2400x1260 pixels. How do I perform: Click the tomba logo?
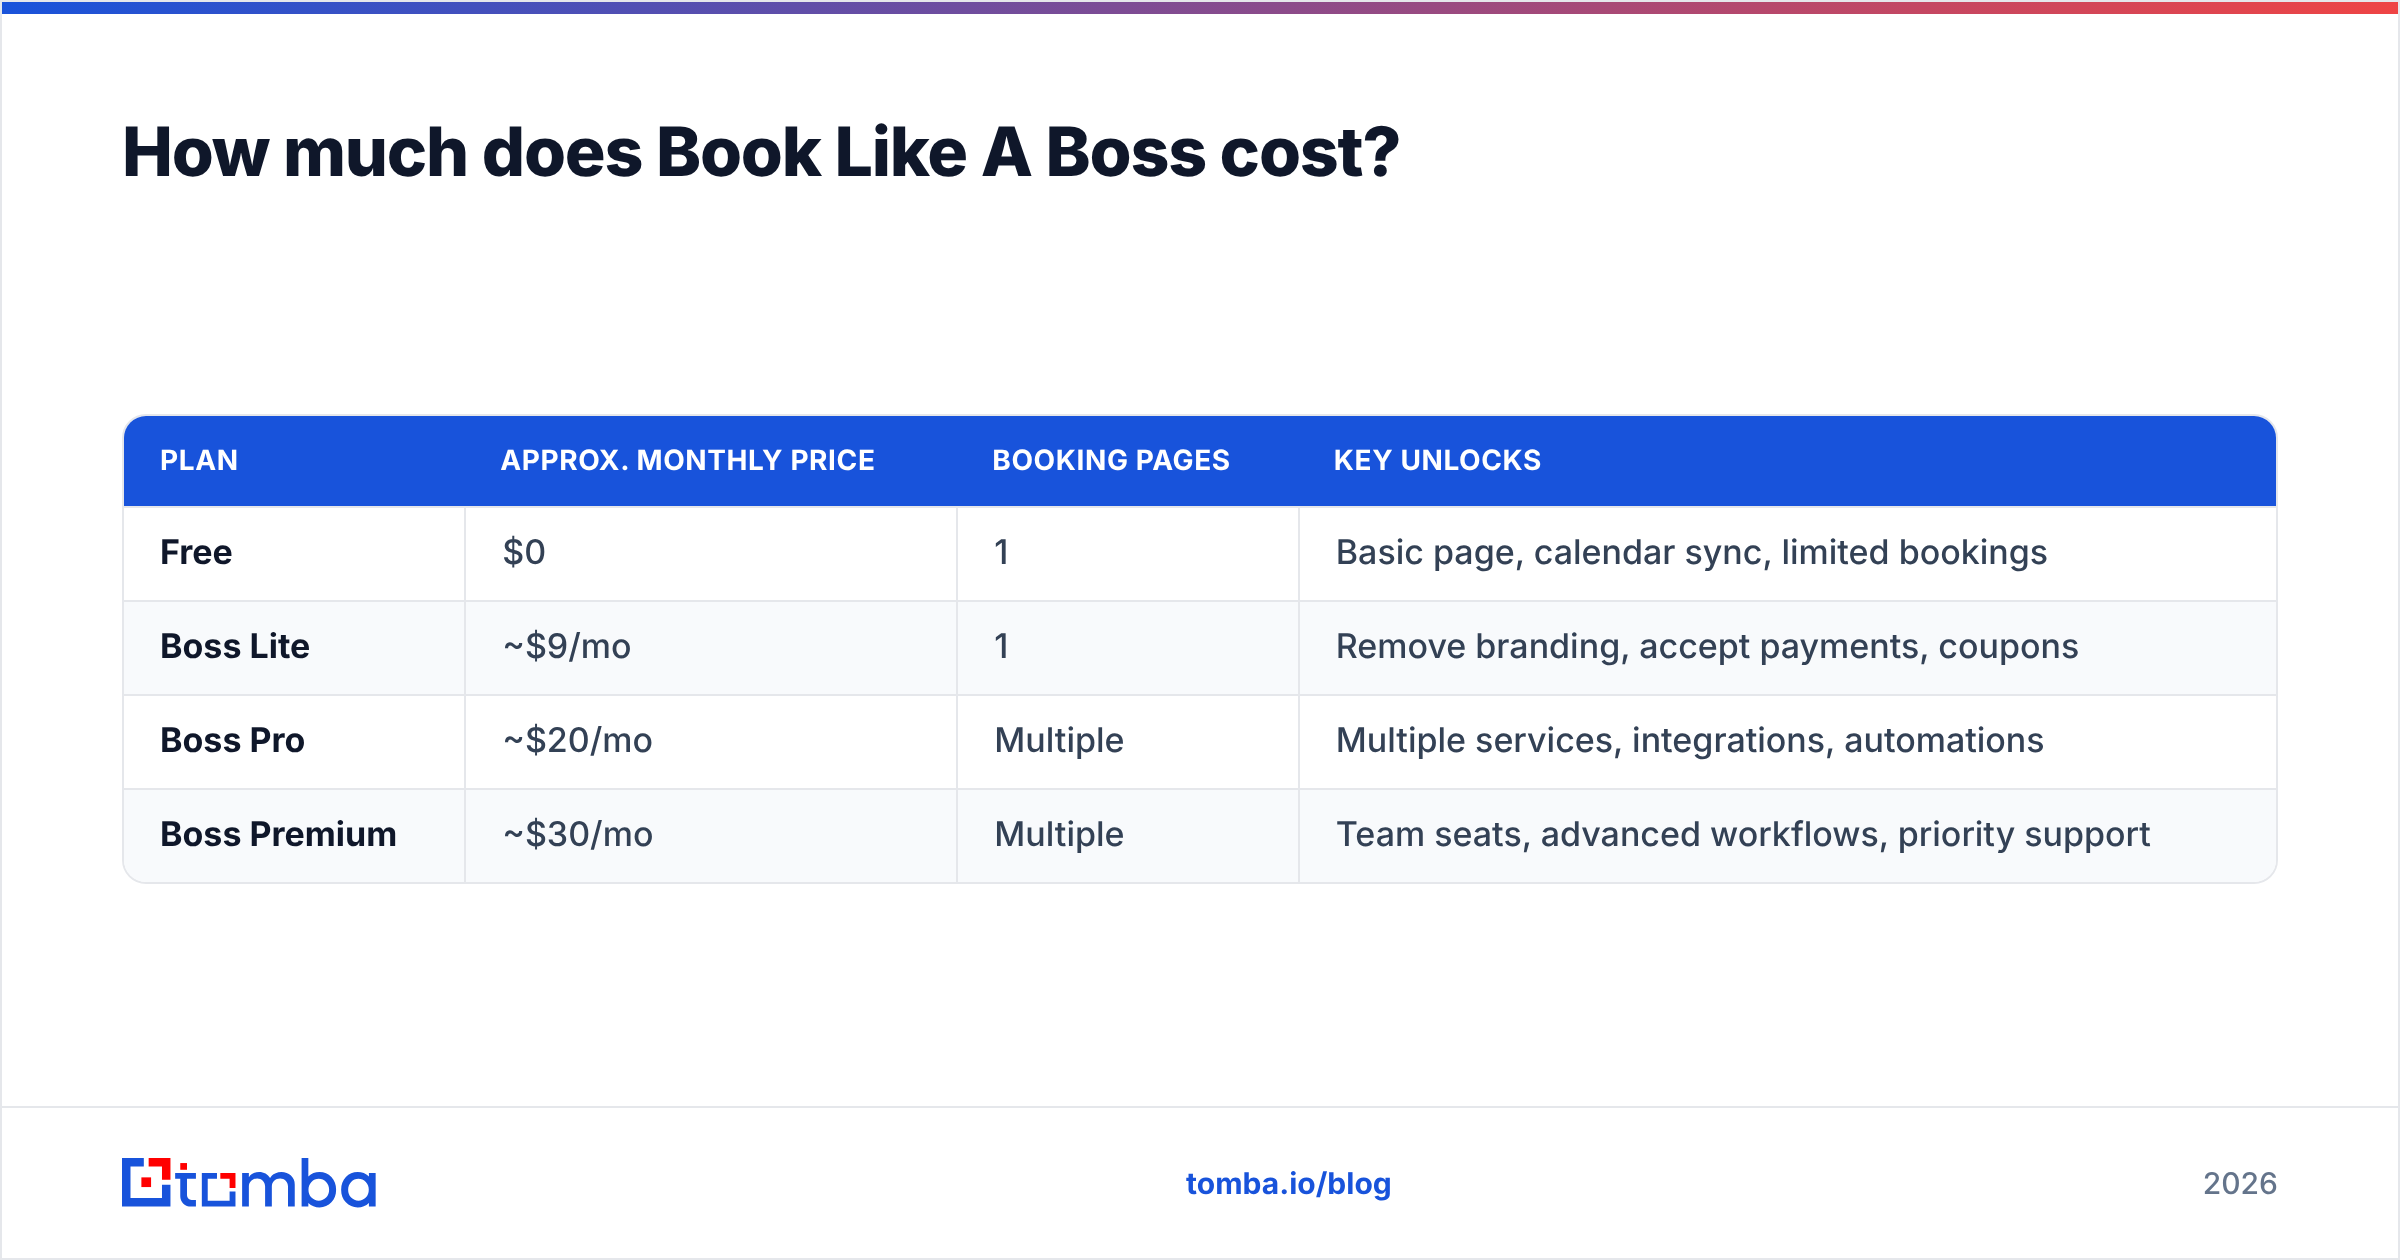[249, 1183]
